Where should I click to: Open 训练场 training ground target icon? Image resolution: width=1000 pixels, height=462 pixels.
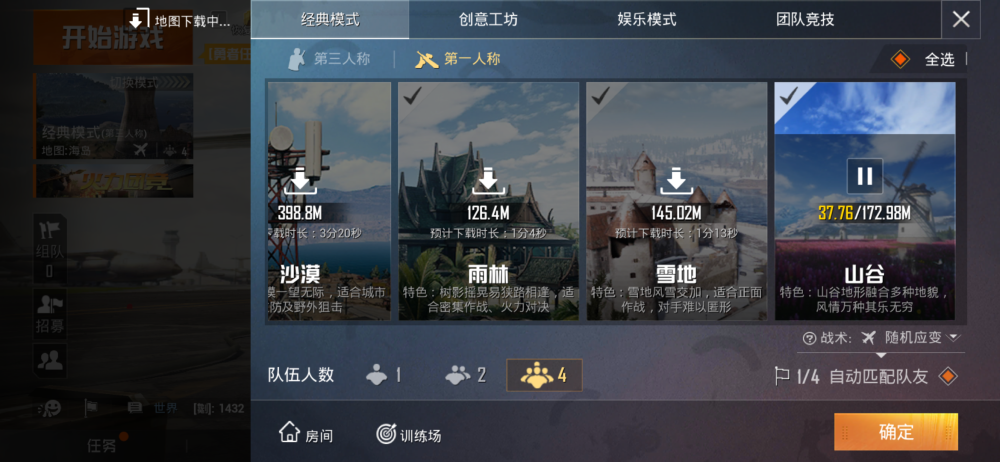click(408, 435)
